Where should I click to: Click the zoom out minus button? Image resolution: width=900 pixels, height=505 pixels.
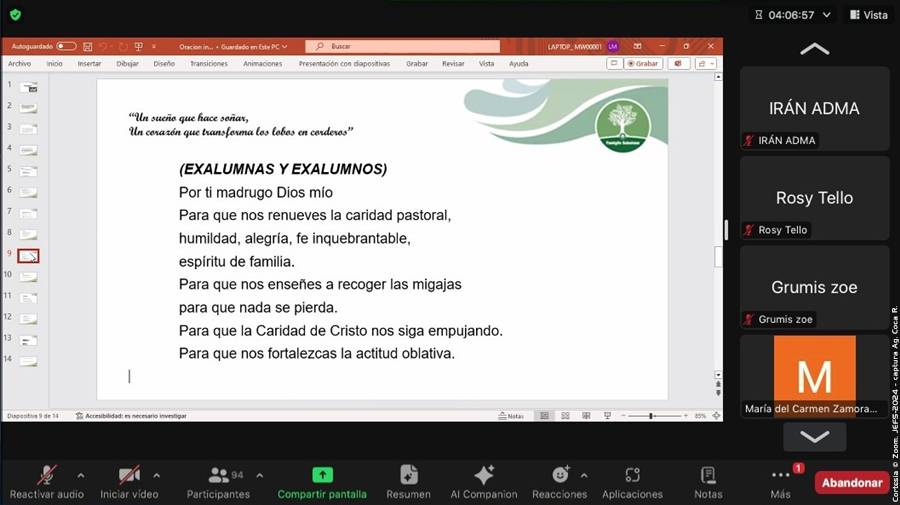pyautogui.click(x=623, y=415)
